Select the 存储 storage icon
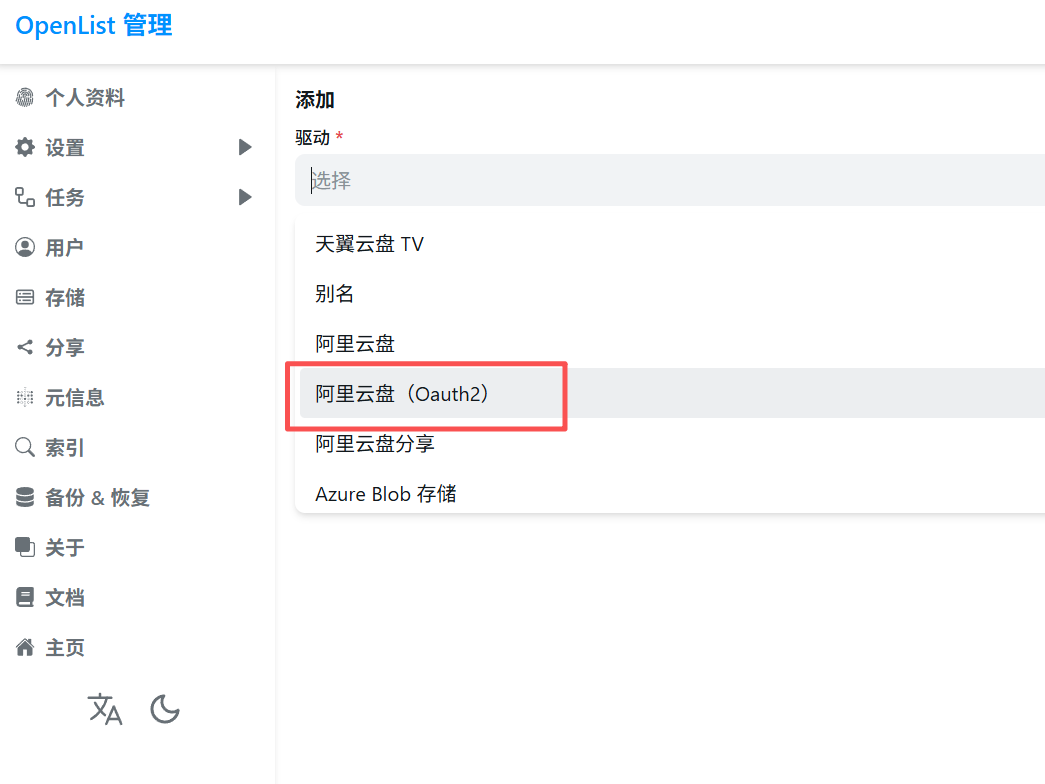 click(x=25, y=297)
